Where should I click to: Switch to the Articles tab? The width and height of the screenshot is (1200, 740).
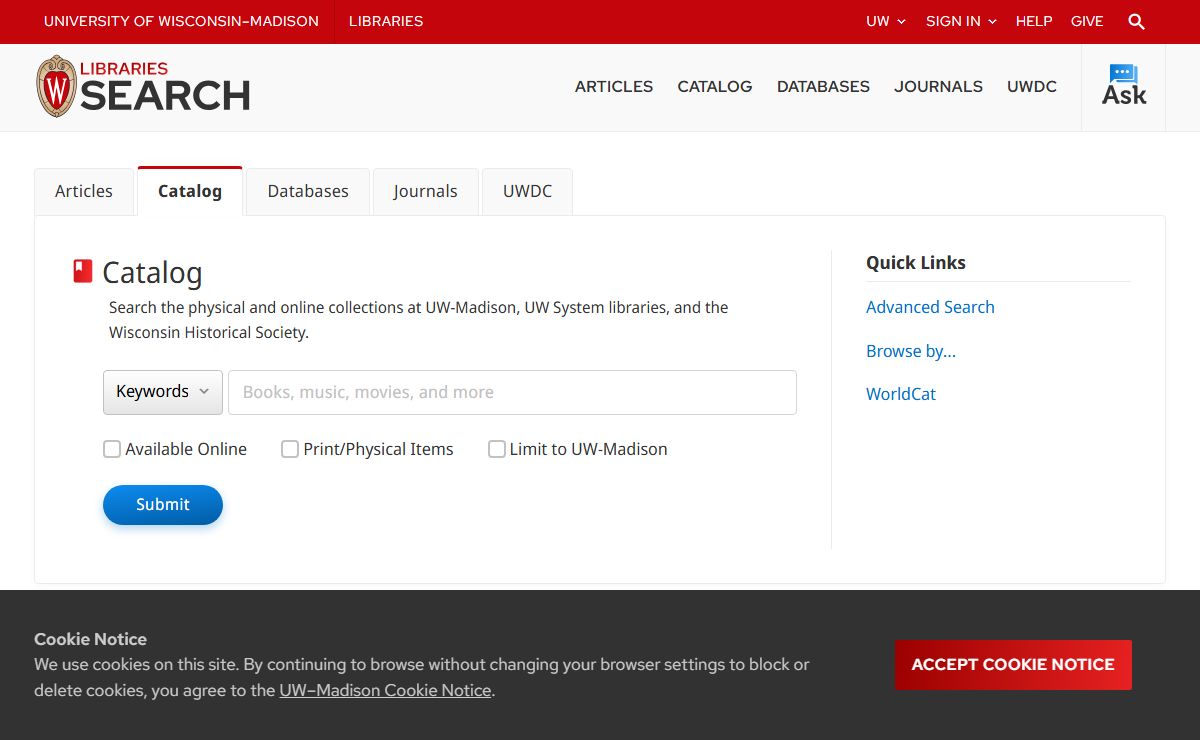pos(84,191)
